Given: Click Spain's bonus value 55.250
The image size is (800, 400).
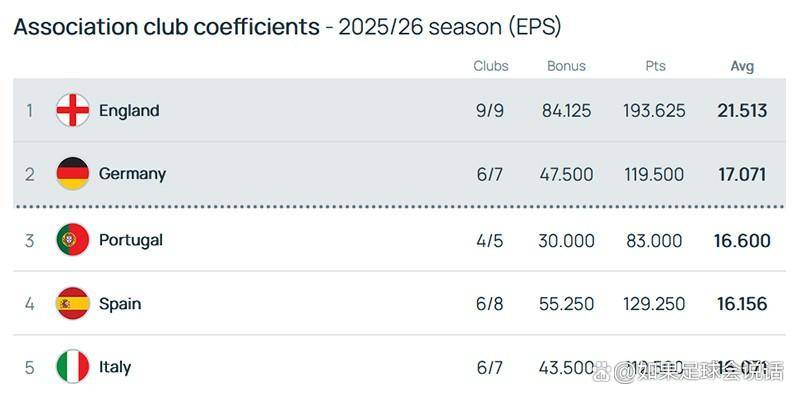Looking at the screenshot, I should [x=566, y=303].
